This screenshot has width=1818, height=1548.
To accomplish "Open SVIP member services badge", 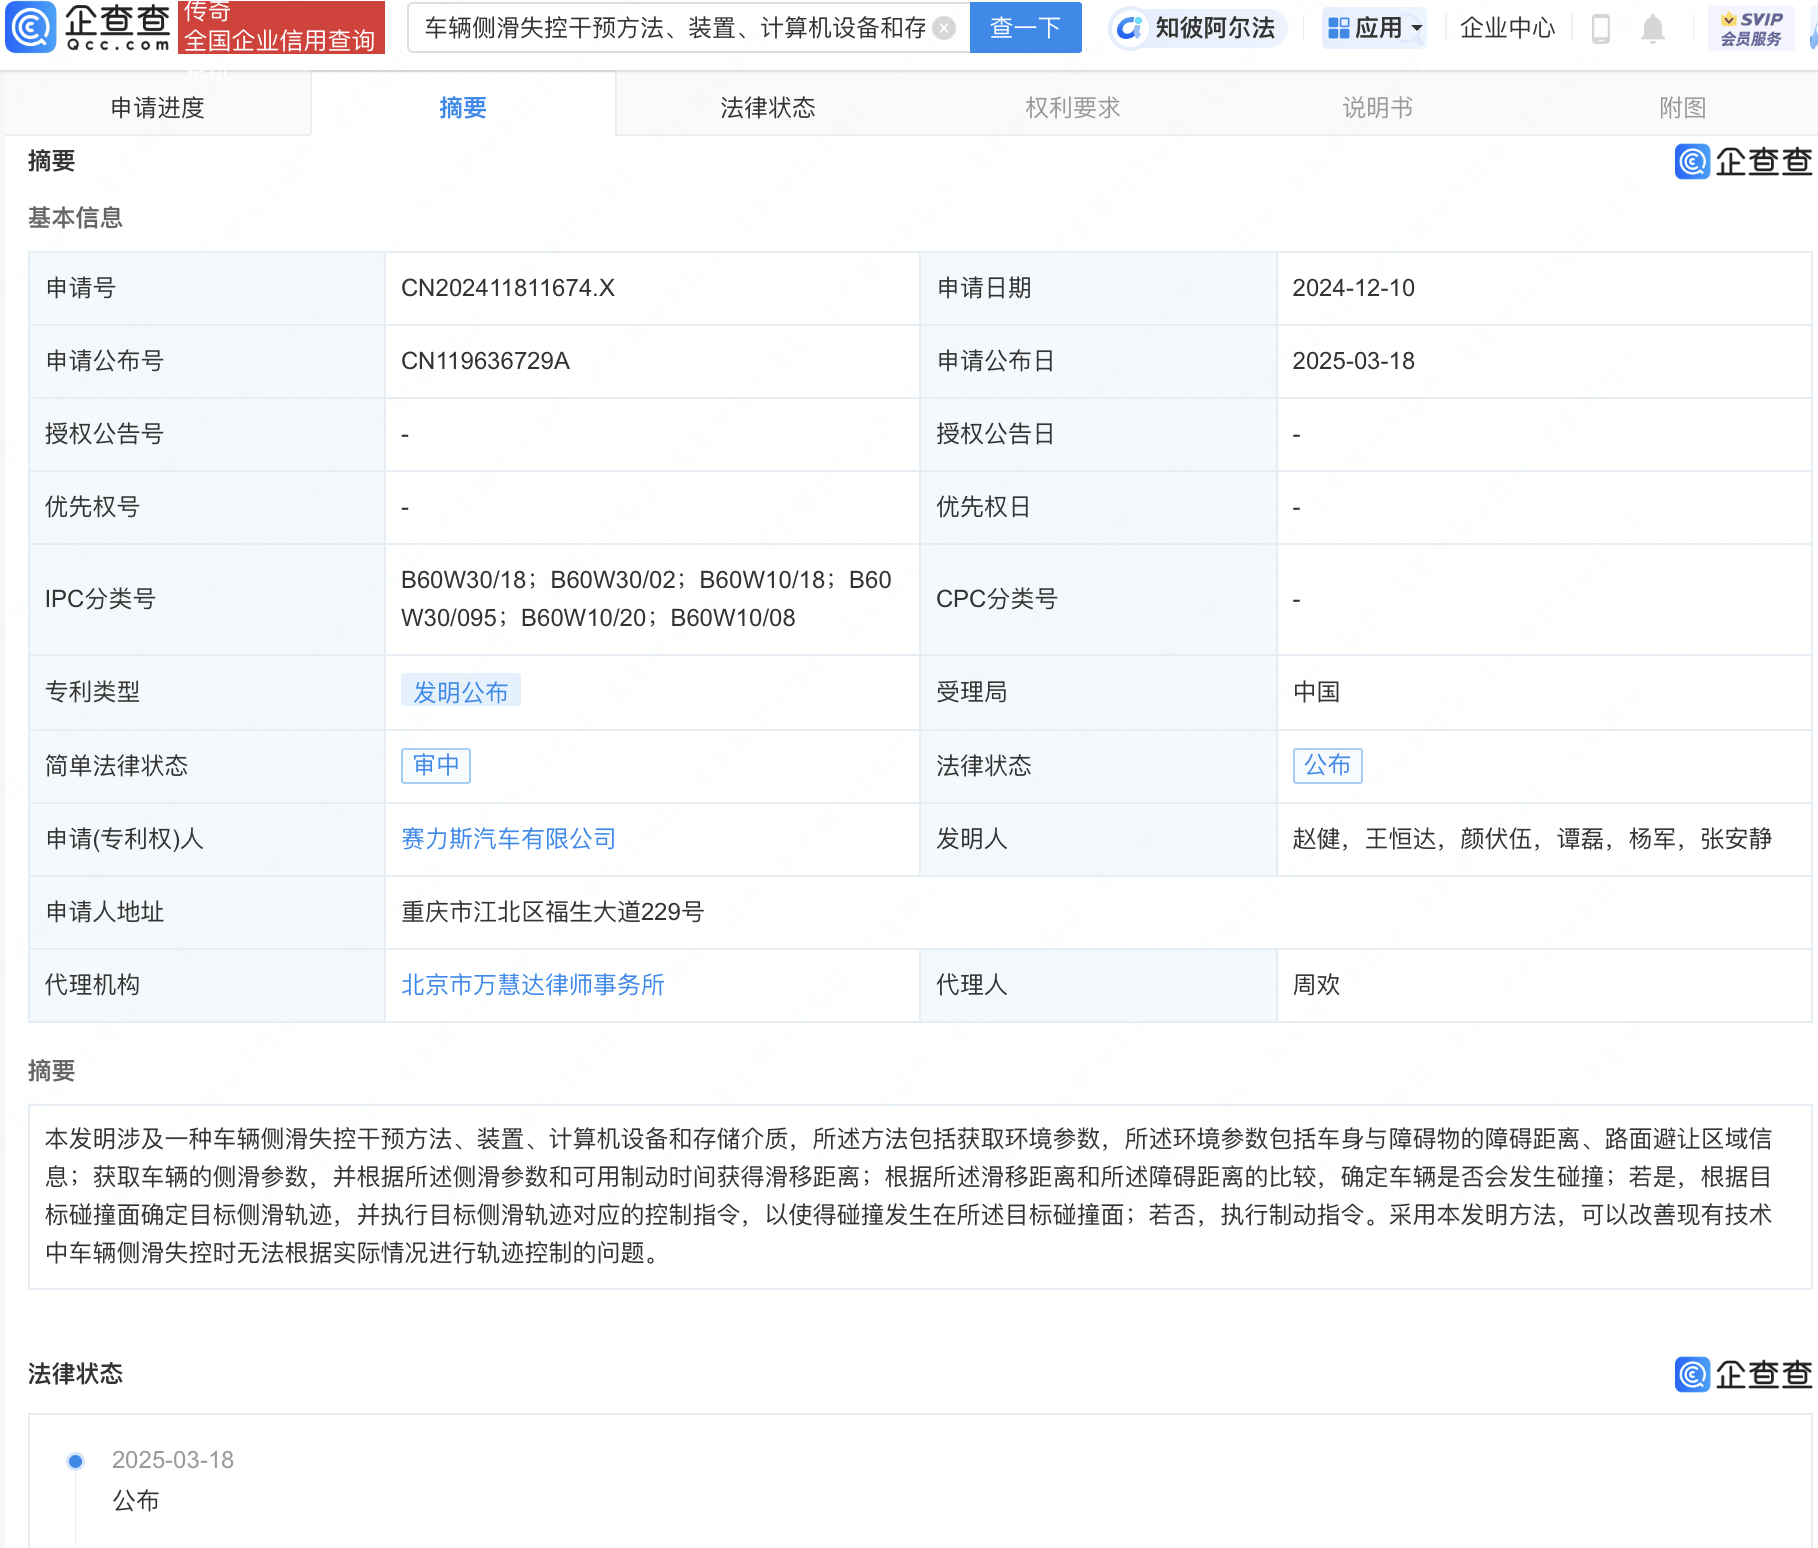I will [1751, 28].
